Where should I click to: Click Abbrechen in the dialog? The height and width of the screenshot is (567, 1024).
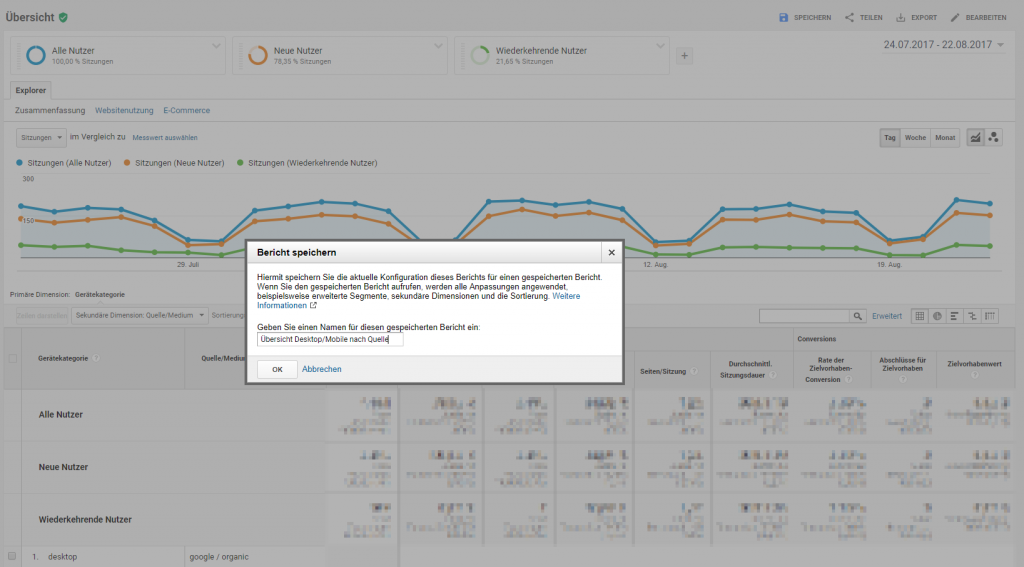point(321,369)
